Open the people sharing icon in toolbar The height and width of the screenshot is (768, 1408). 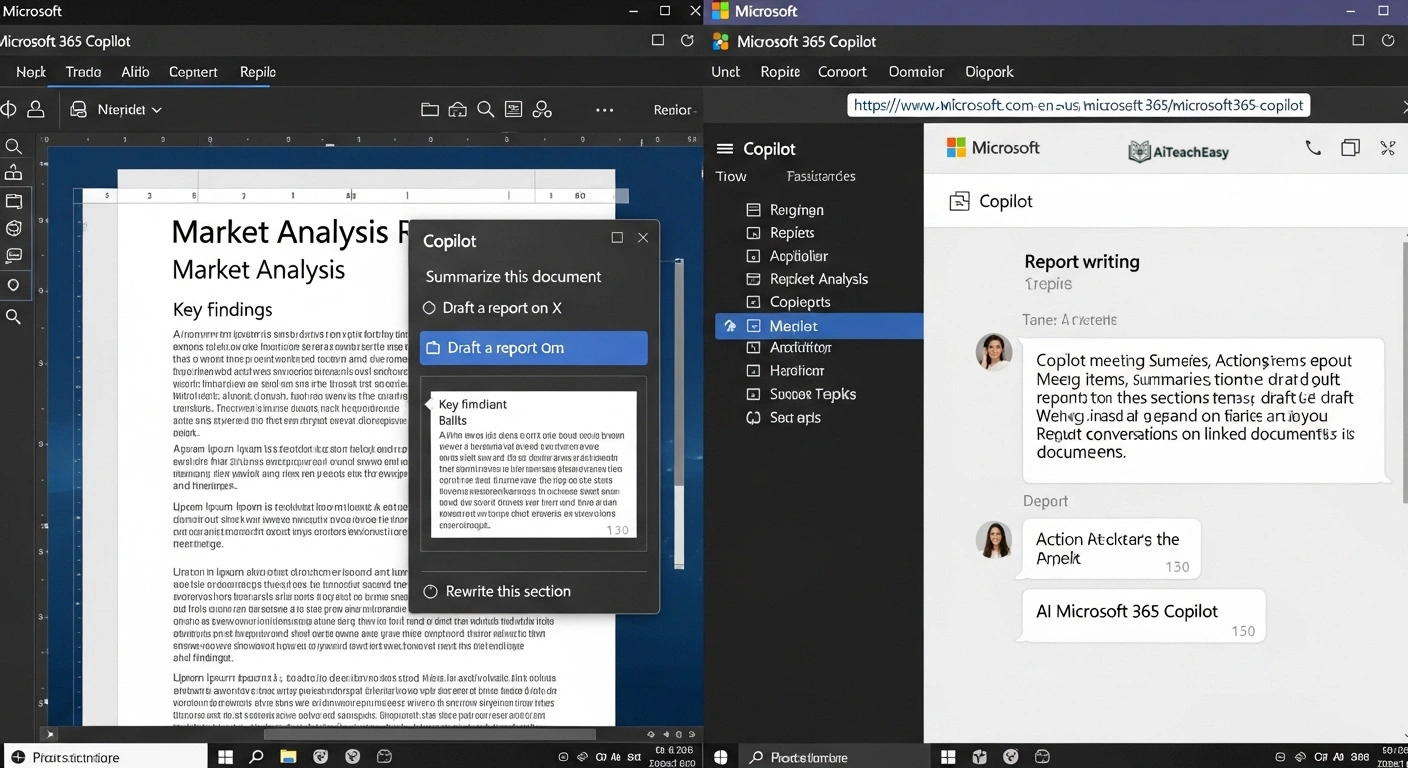pyautogui.click(x=543, y=109)
